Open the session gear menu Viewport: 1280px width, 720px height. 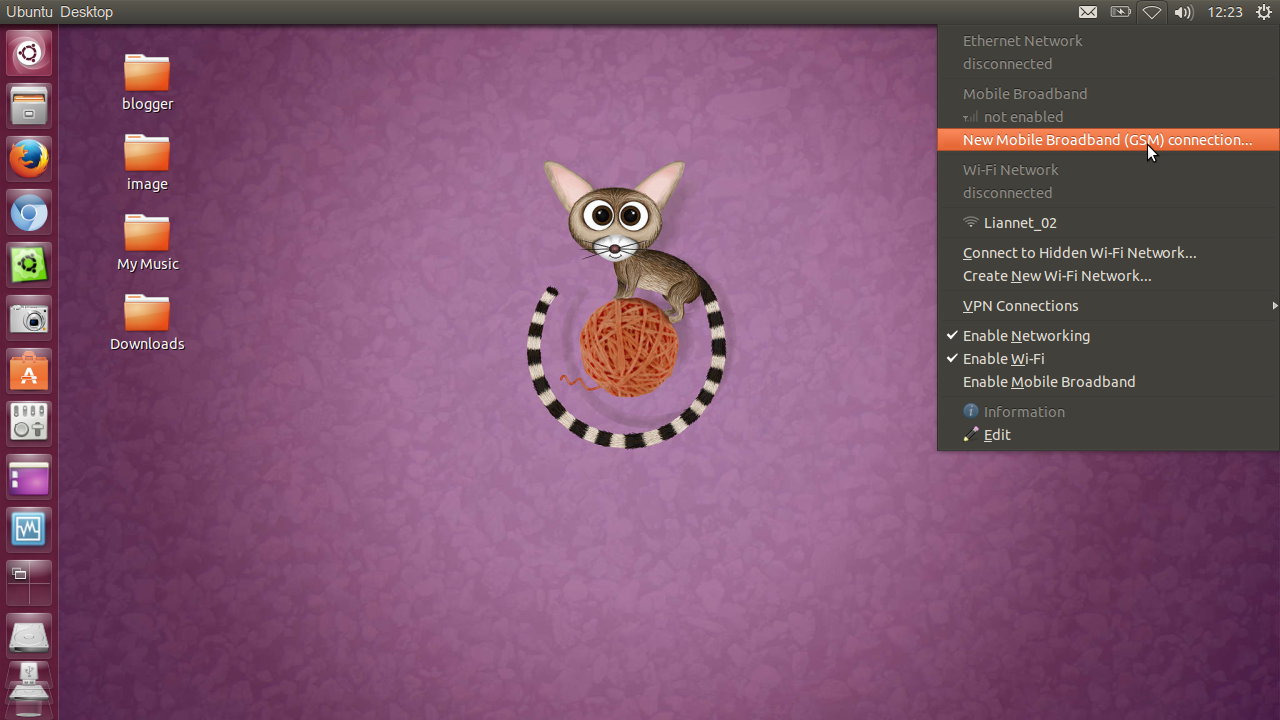pyautogui.click(x=1263, y=12)
